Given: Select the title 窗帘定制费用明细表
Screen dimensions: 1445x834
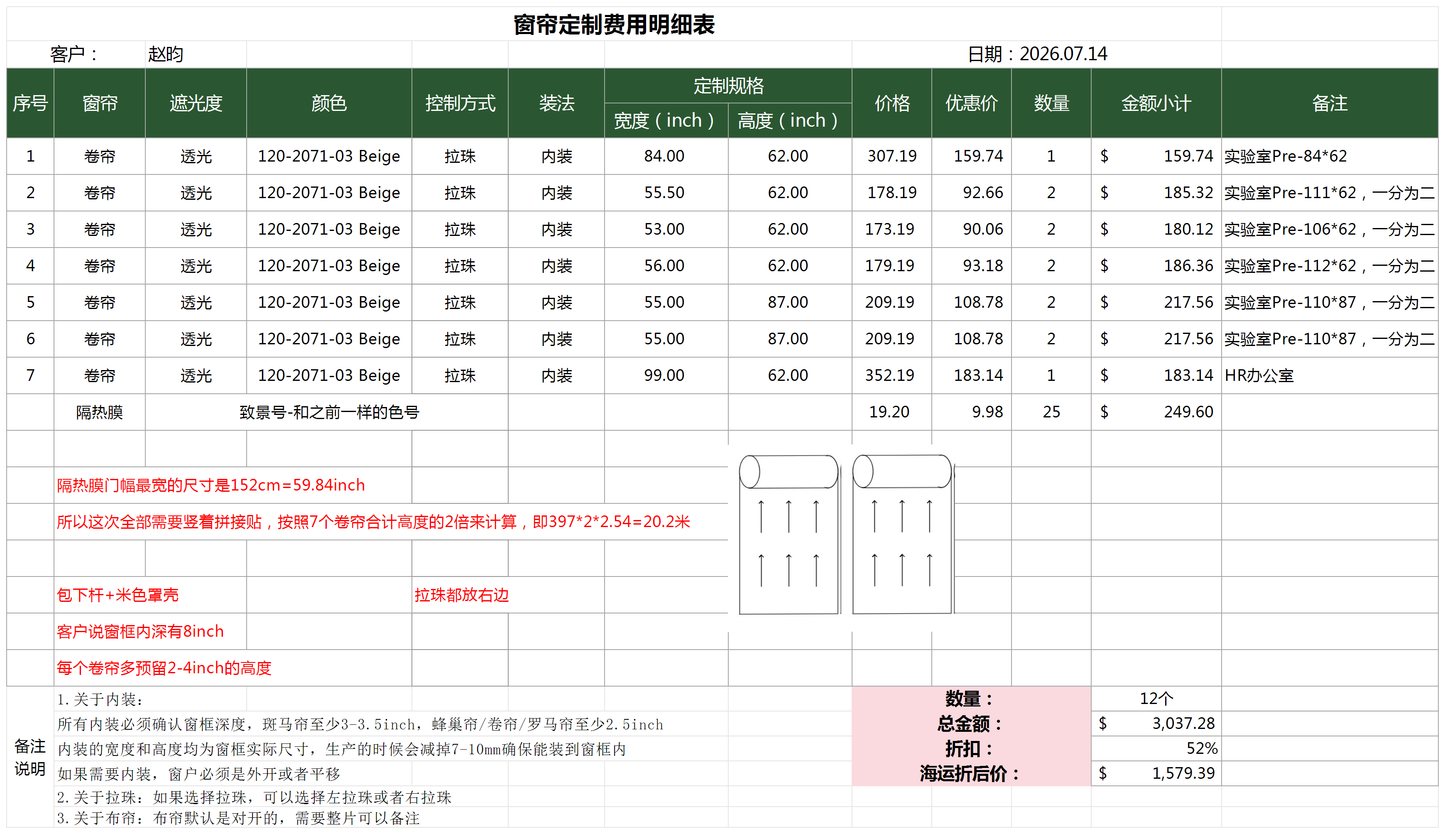Looking at the screenshot, I should tap(614, 25).
